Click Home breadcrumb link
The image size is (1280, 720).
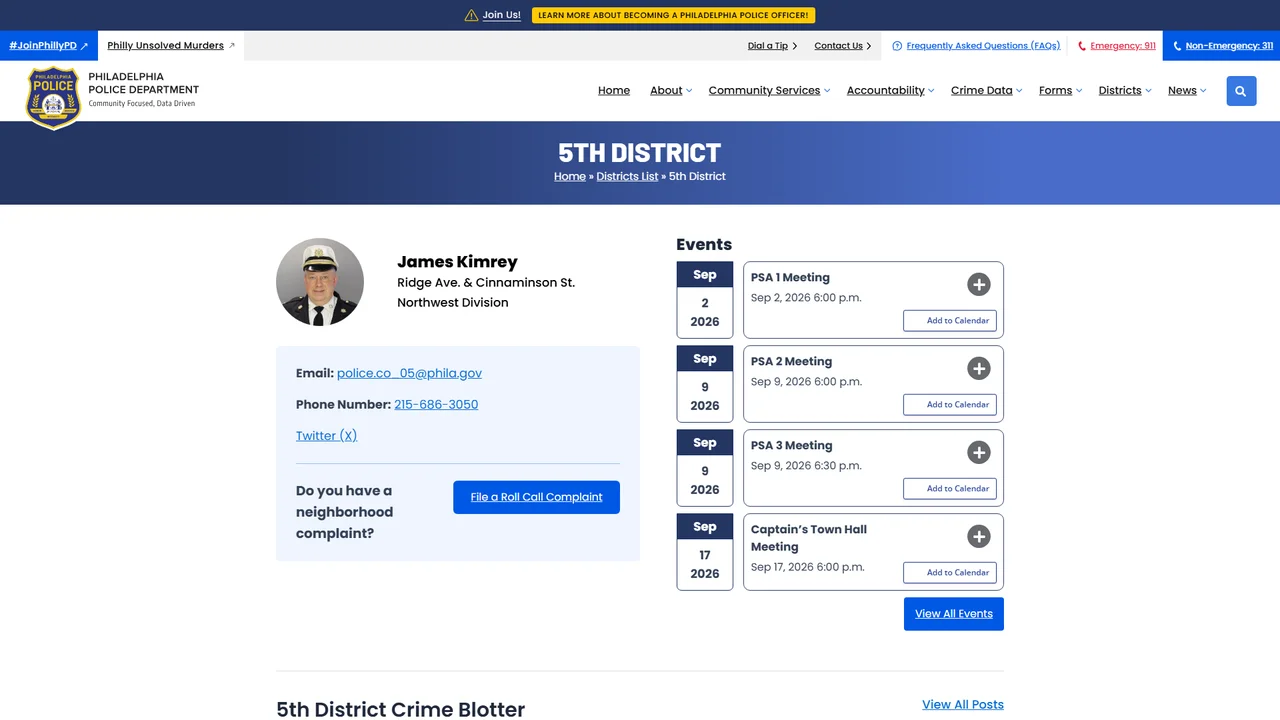click(570, 176)
